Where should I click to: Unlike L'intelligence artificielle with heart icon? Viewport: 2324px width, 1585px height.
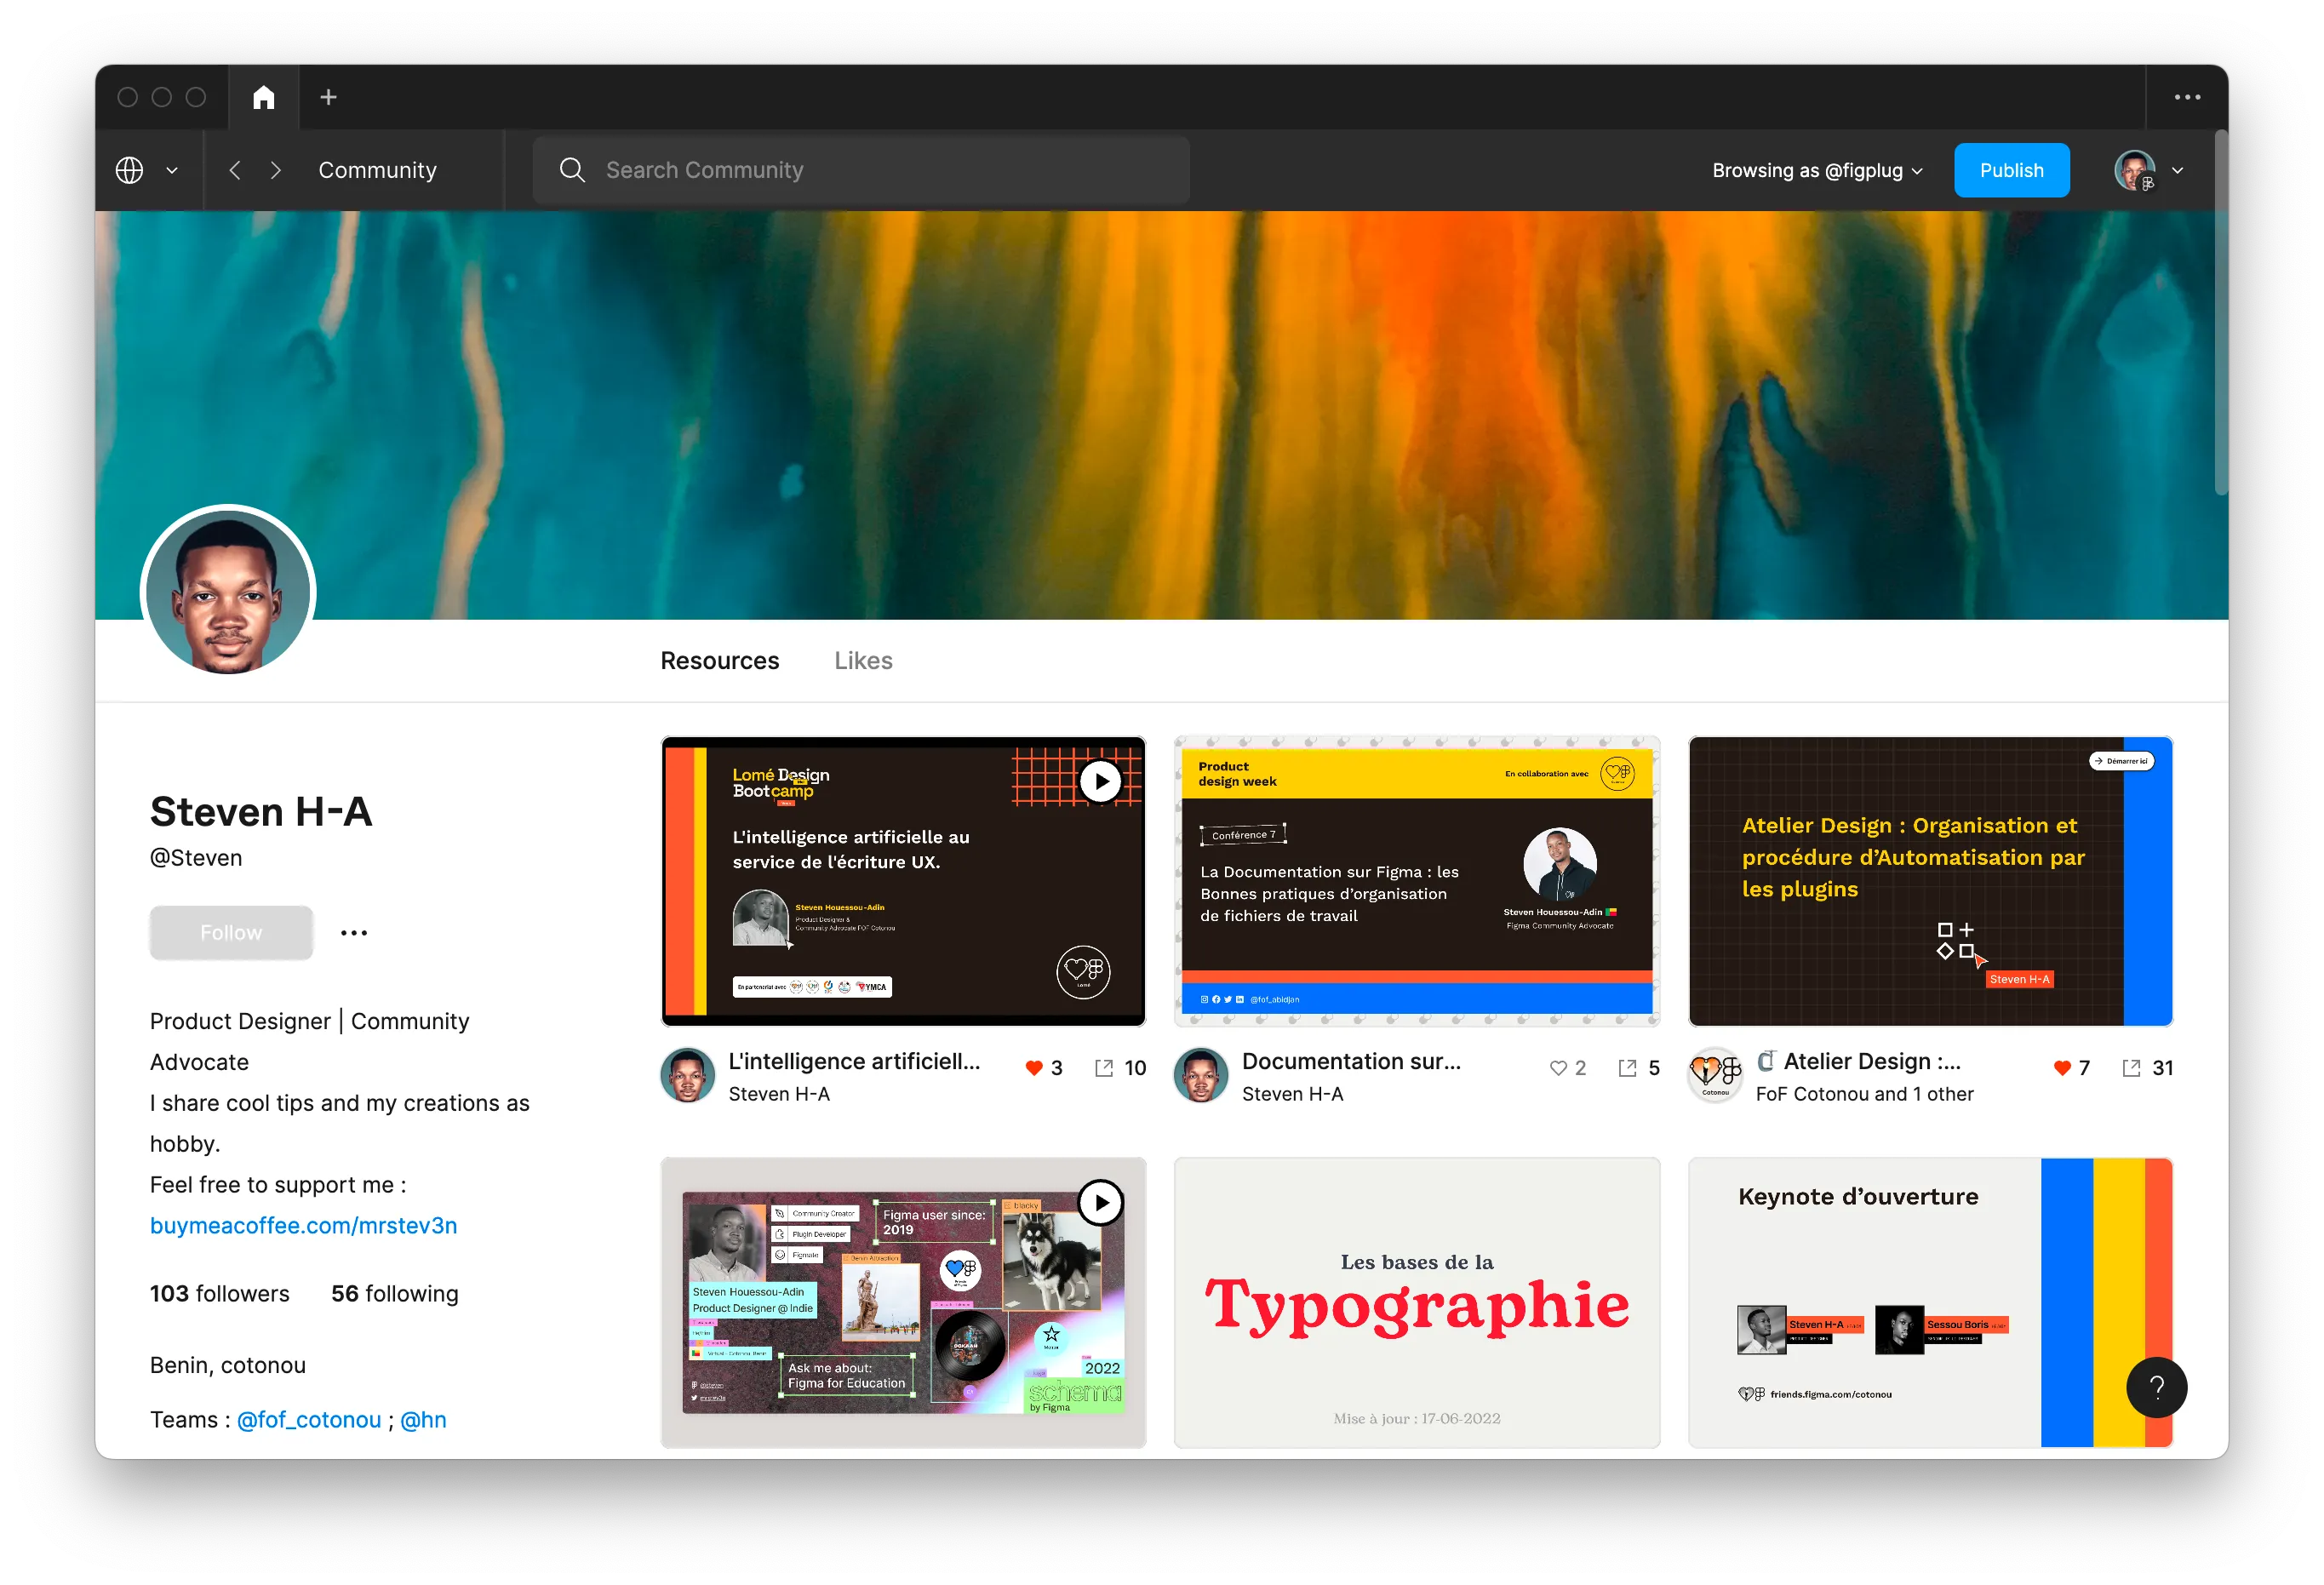(1034, 1069)
